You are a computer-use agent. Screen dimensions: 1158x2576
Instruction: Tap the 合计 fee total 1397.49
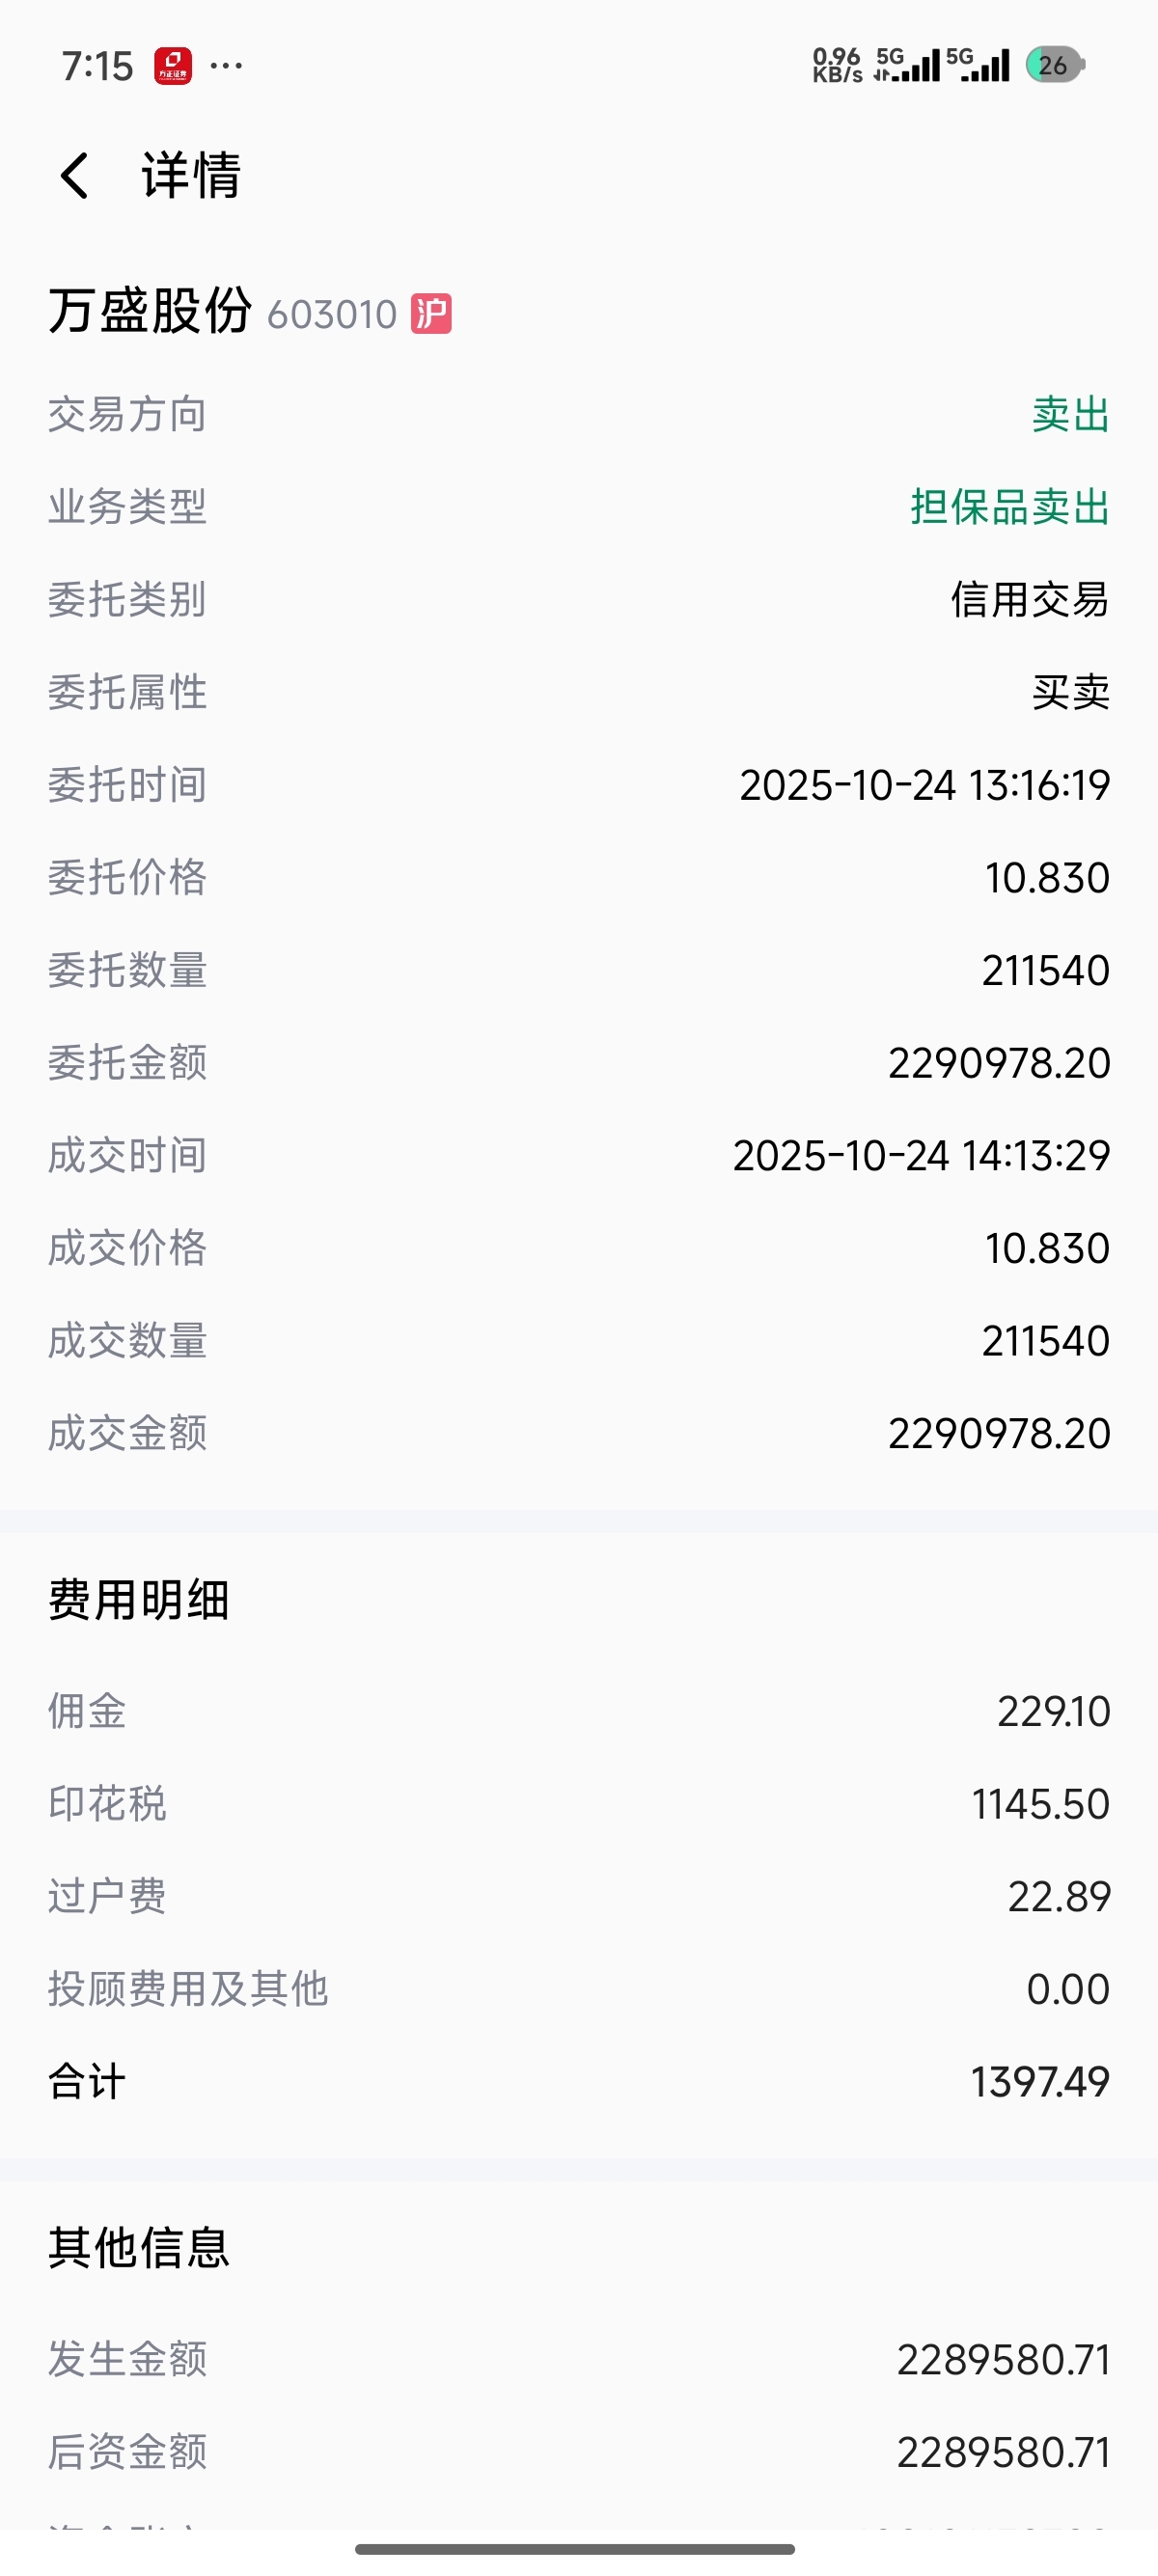click(1040, 2082)
